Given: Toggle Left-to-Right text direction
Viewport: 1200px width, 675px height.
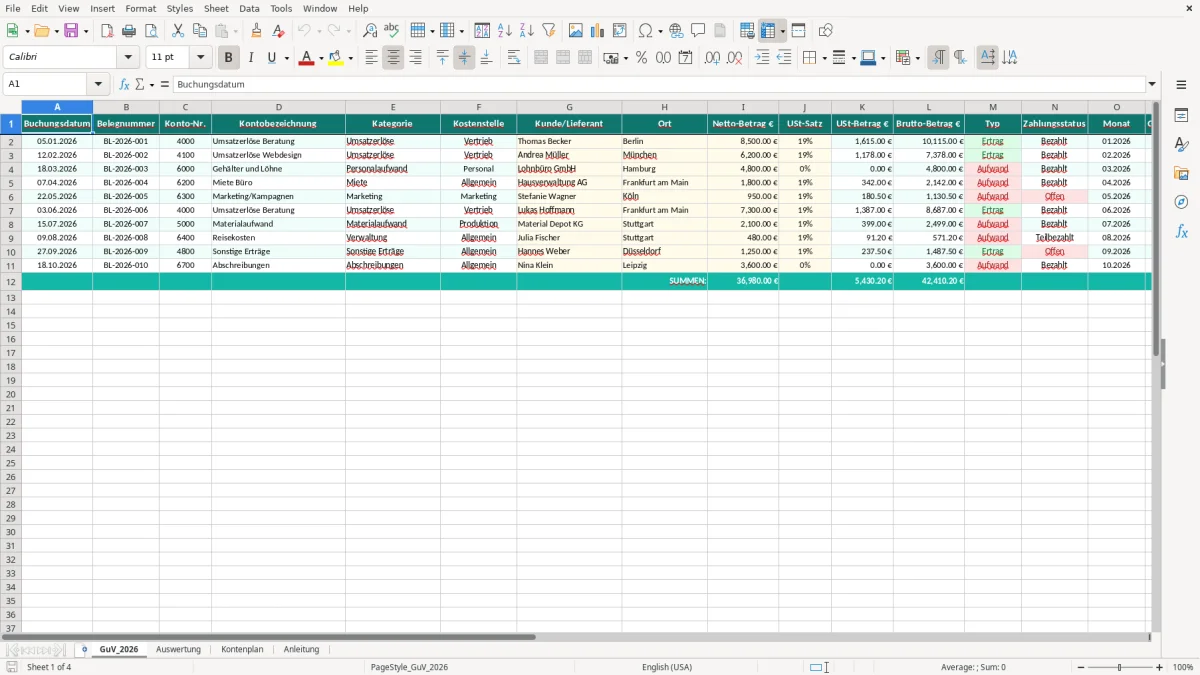Looking at the screenshot, I should coord(938,58).
